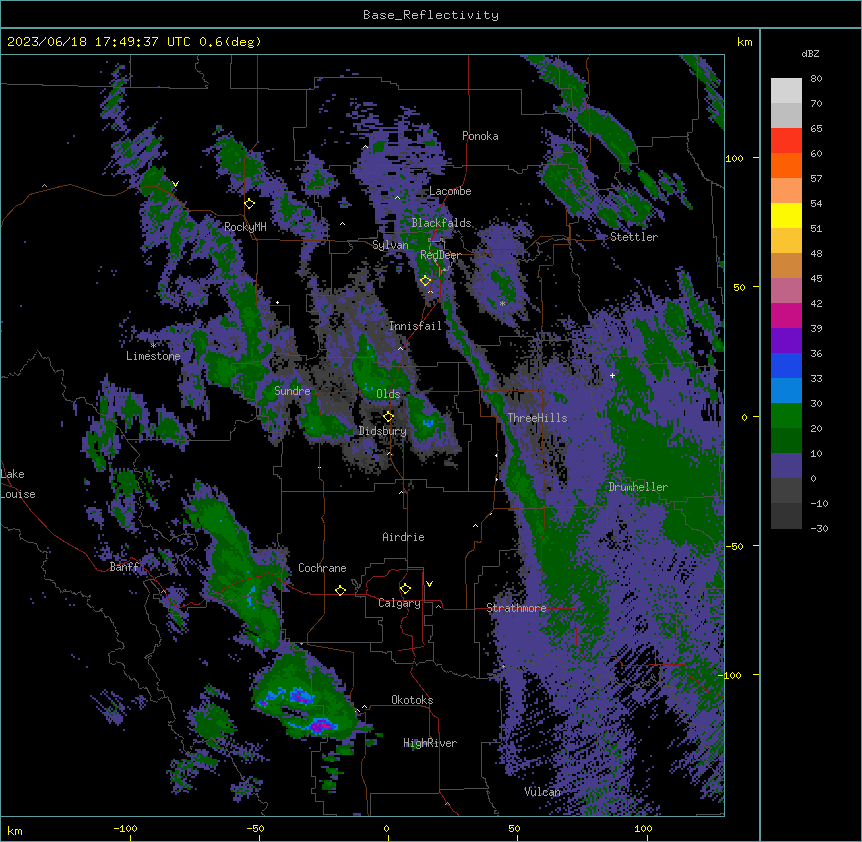Viewport: 862px width, 842px height.
Task: Click the white asterisk marker above Limestone
Action: pos(153,345)
